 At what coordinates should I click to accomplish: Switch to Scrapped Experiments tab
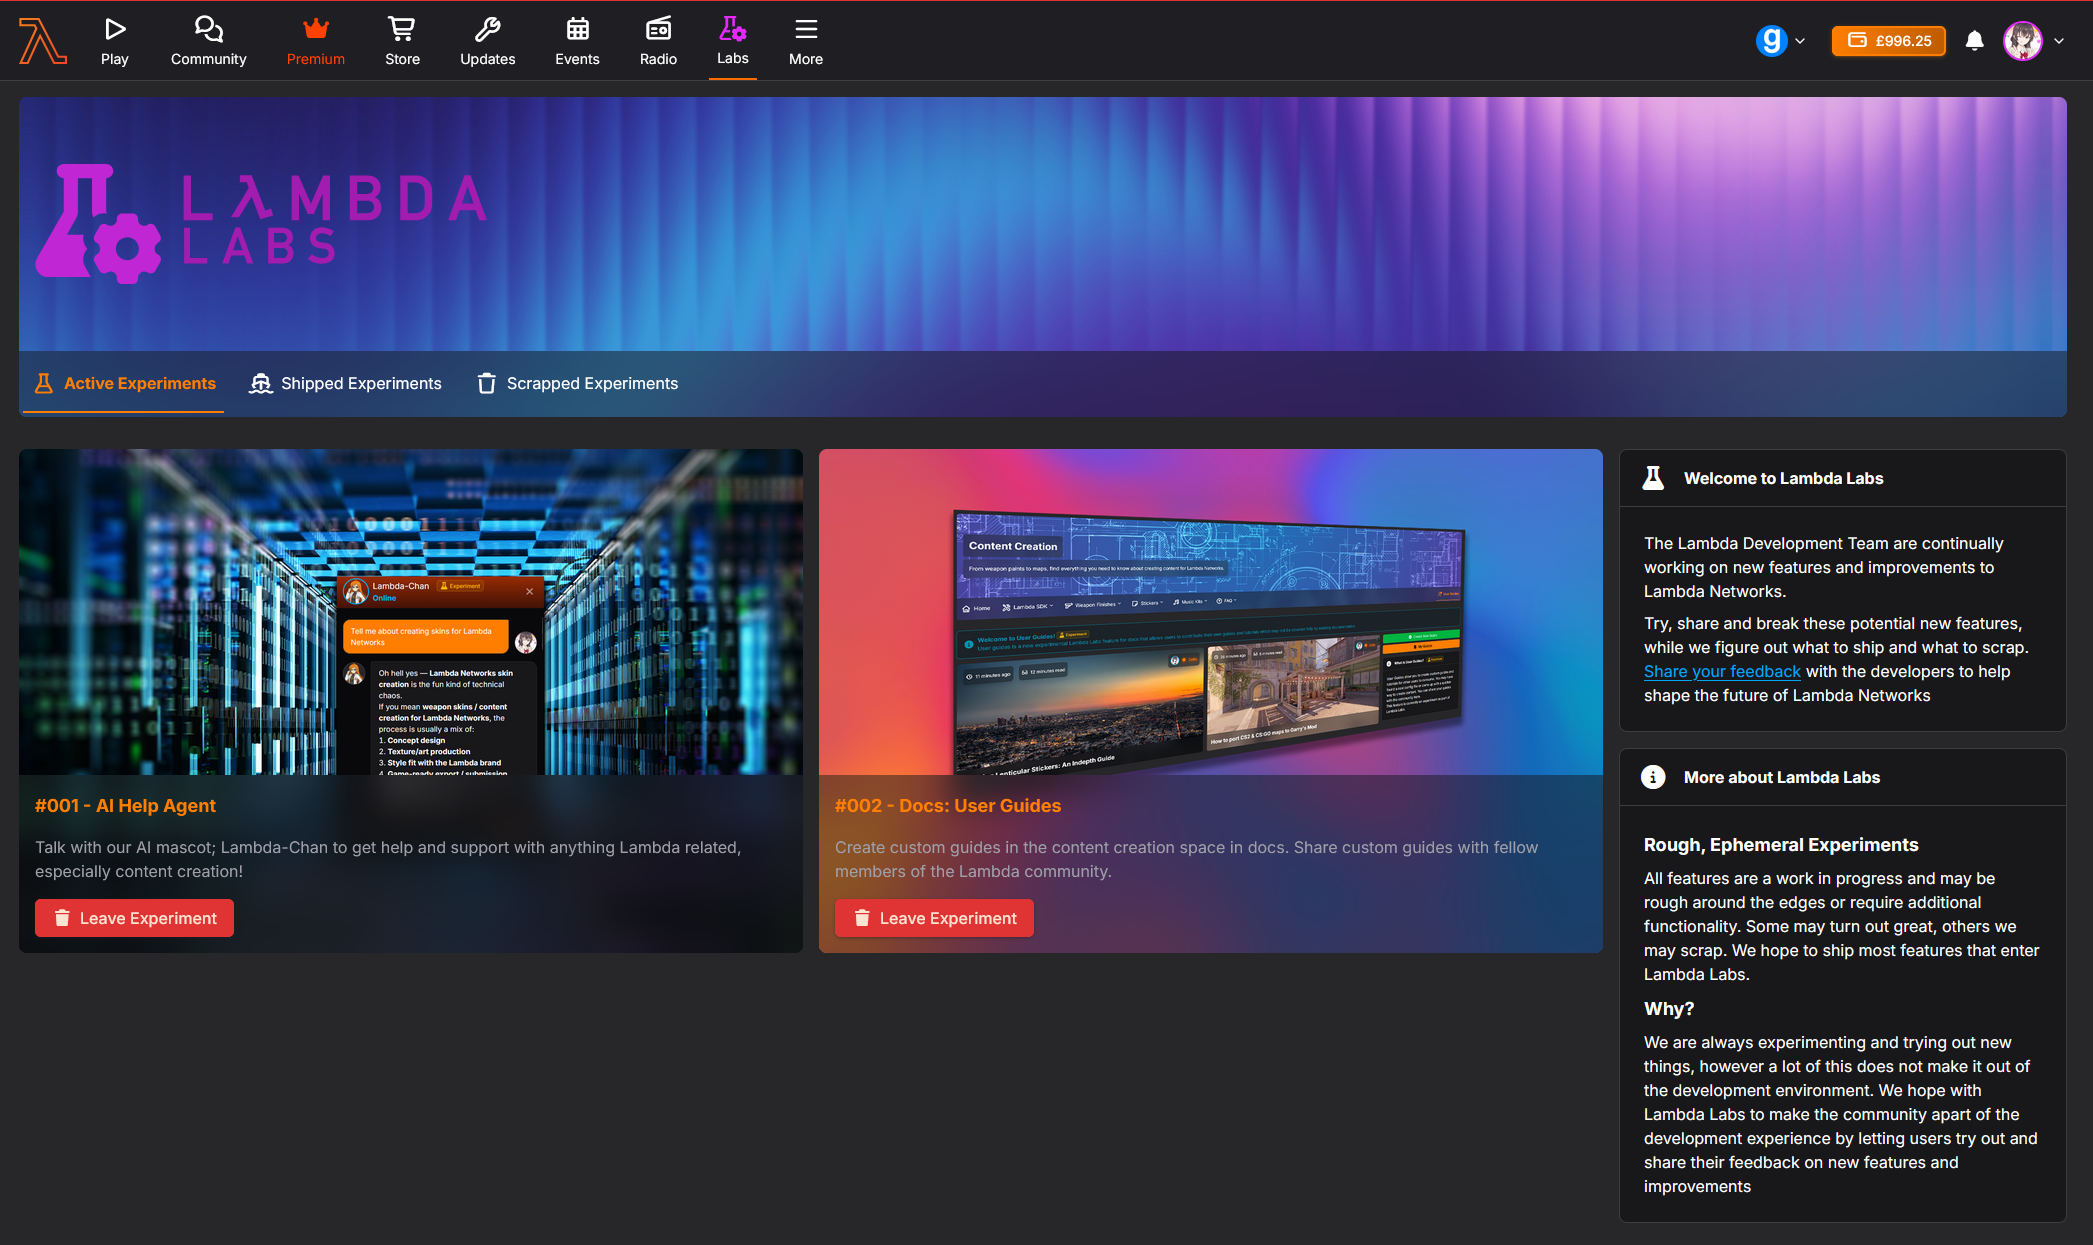[x=578, y=384]
